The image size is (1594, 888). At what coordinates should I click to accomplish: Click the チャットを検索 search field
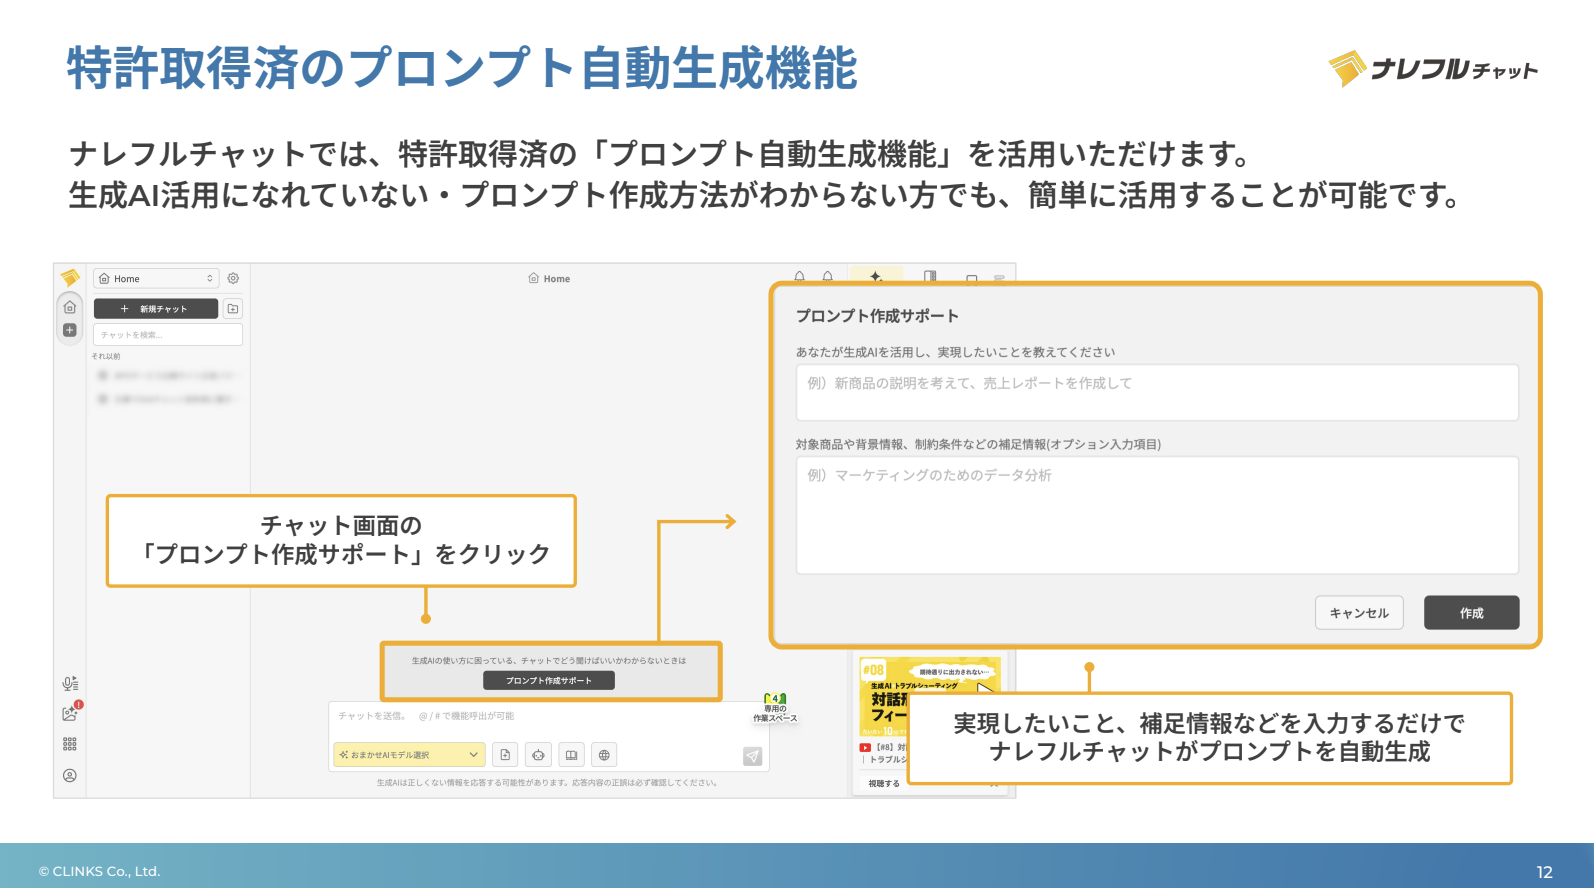pyautogui.click(x=167, y=335)
